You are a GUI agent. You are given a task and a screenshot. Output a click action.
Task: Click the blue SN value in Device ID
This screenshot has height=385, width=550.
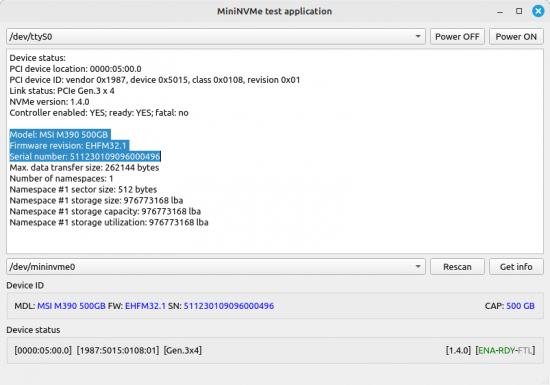[229, 306]
